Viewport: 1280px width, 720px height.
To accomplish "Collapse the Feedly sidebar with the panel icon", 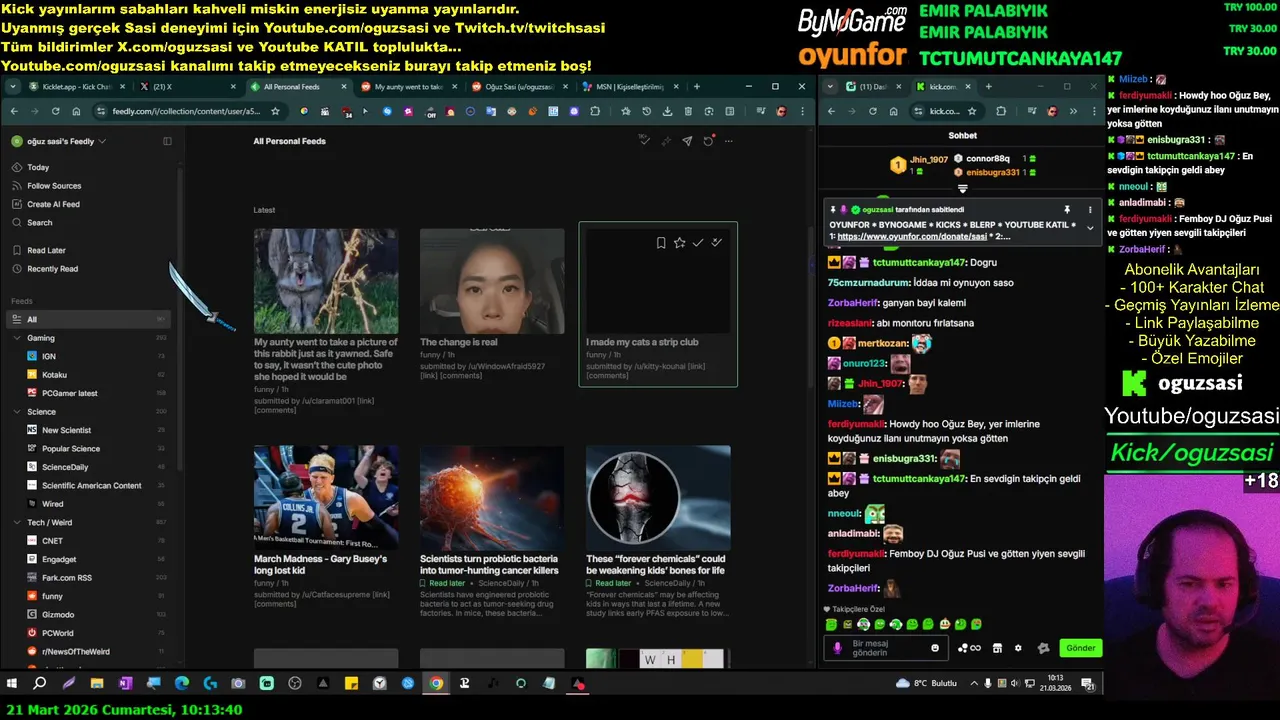I will (167, 141).
